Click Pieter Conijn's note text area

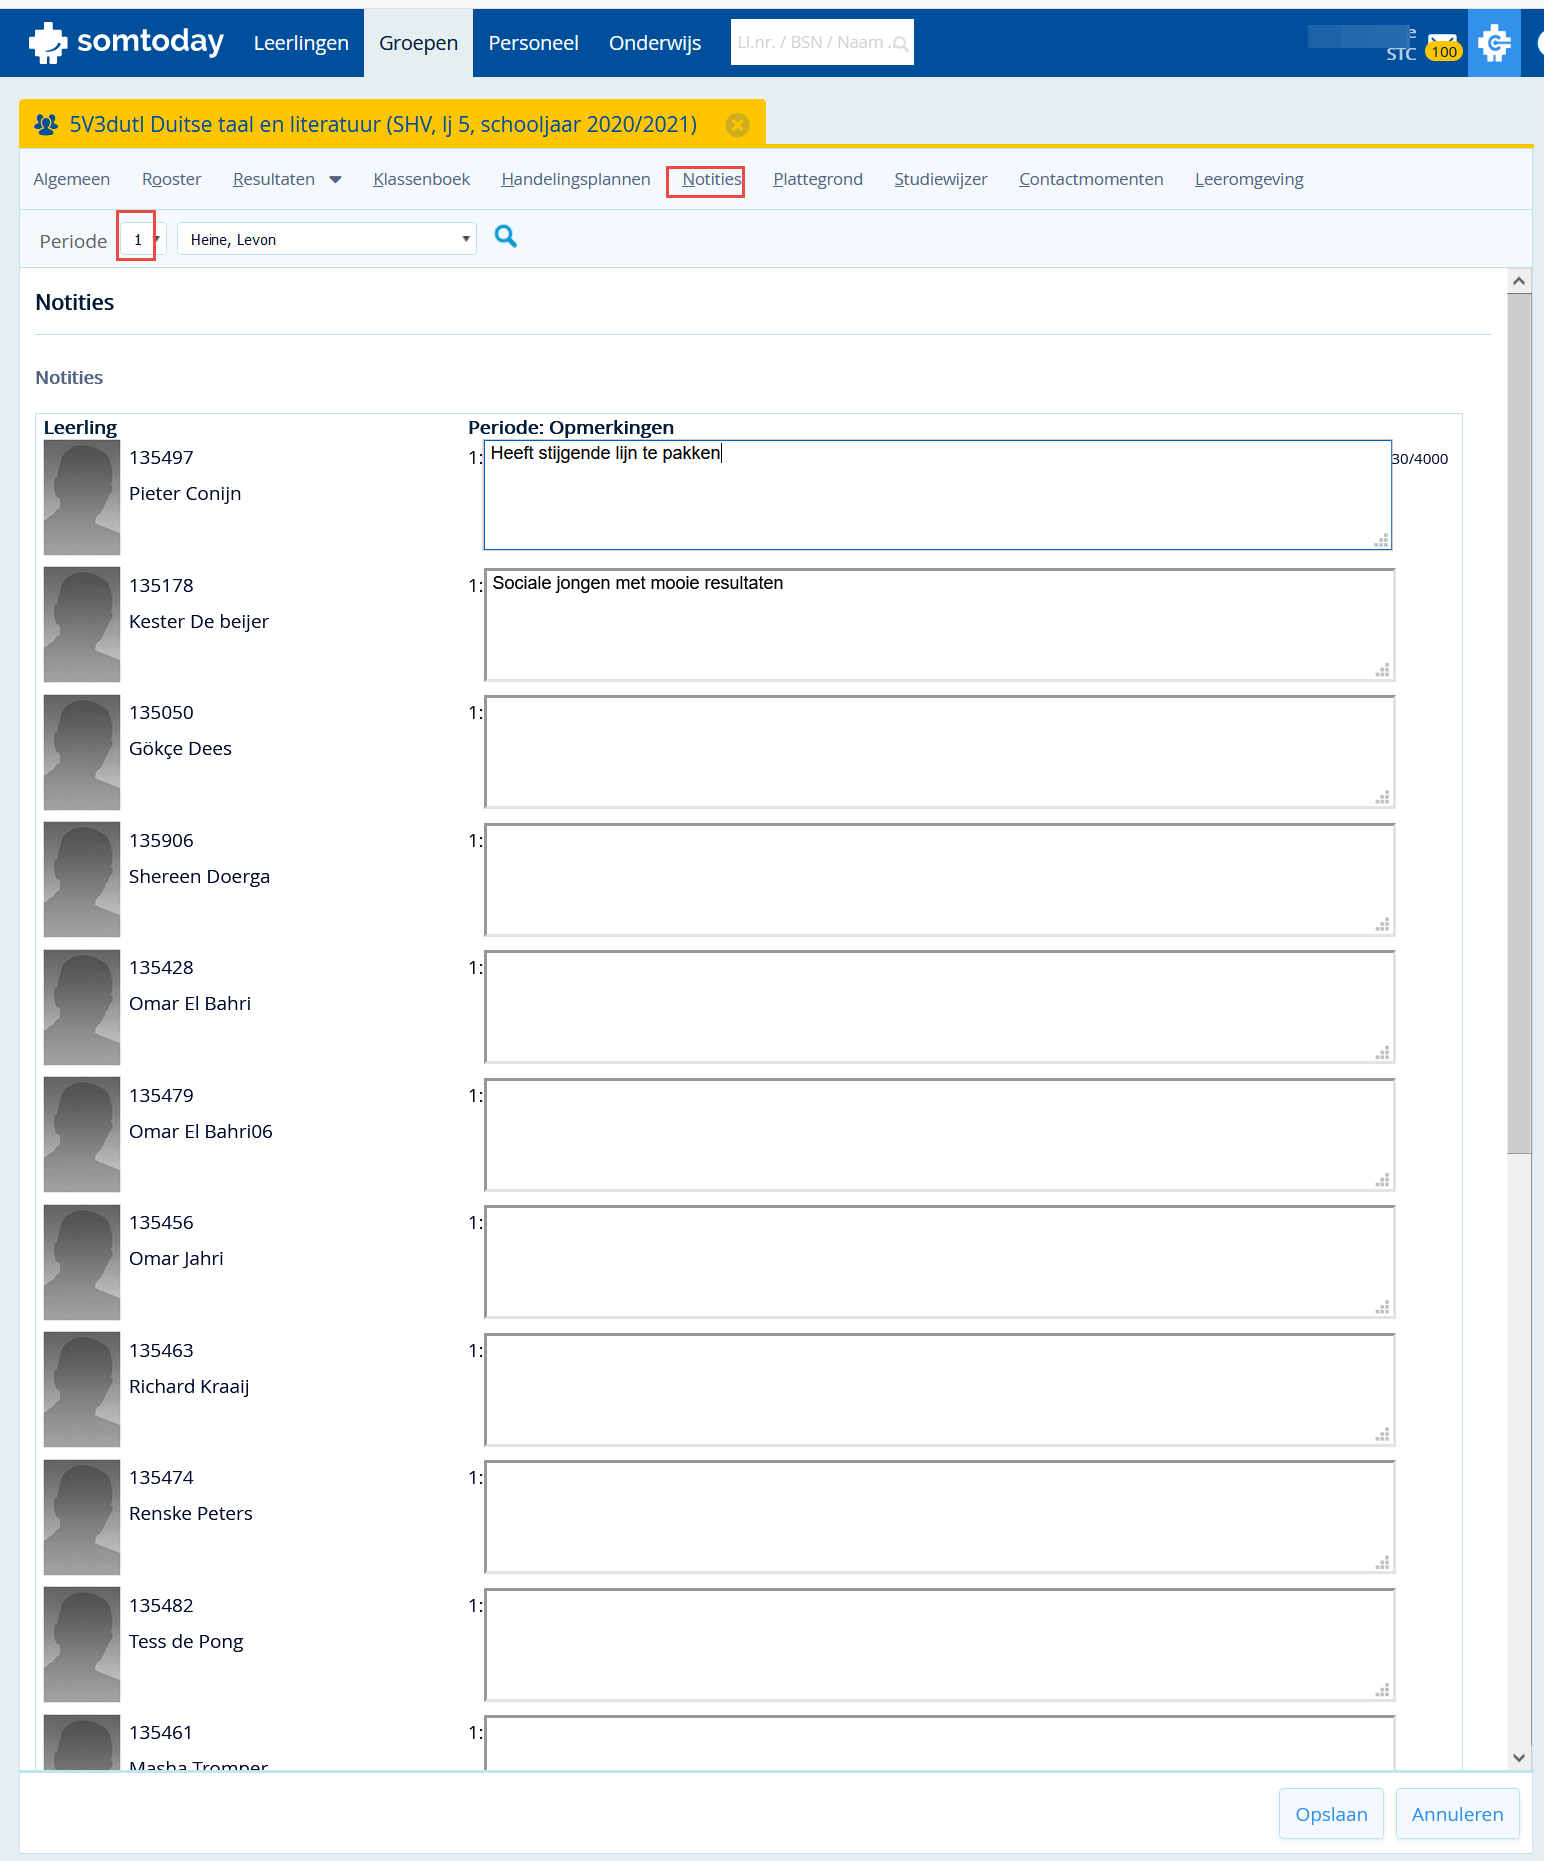[x=938, y=495]
